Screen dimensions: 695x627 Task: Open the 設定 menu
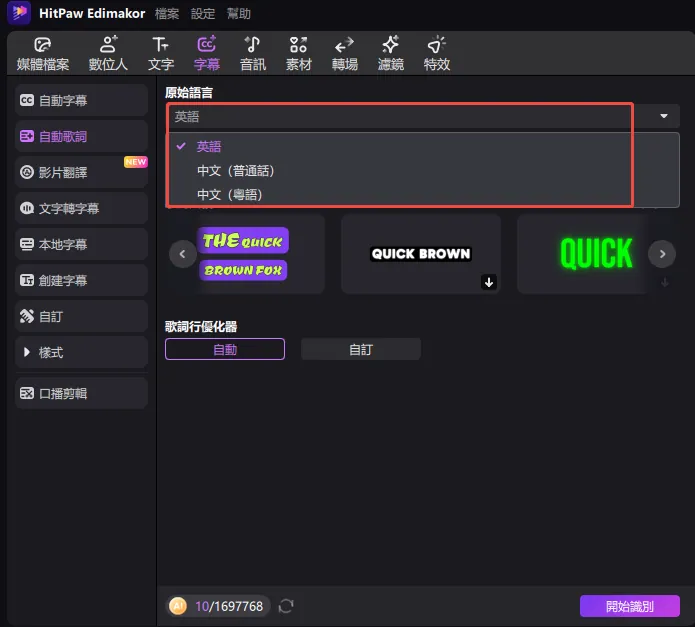(203, 14)
